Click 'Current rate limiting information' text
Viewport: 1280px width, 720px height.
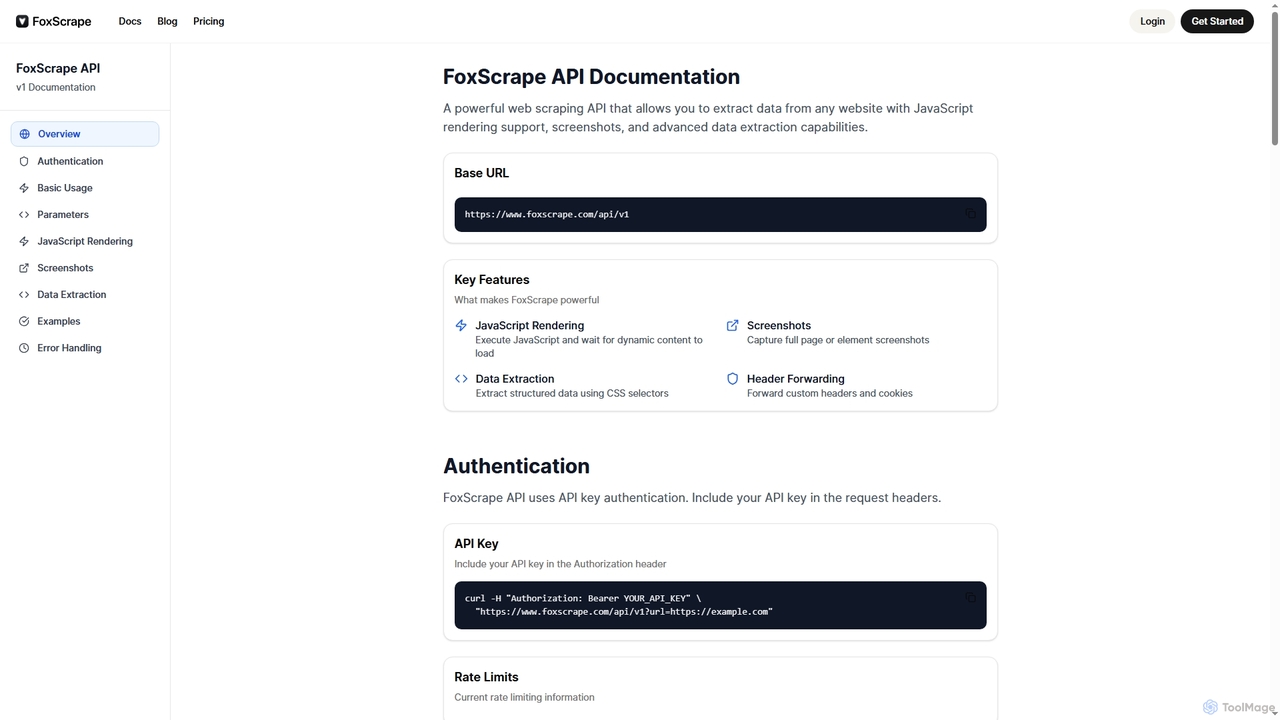coord(524,697)
